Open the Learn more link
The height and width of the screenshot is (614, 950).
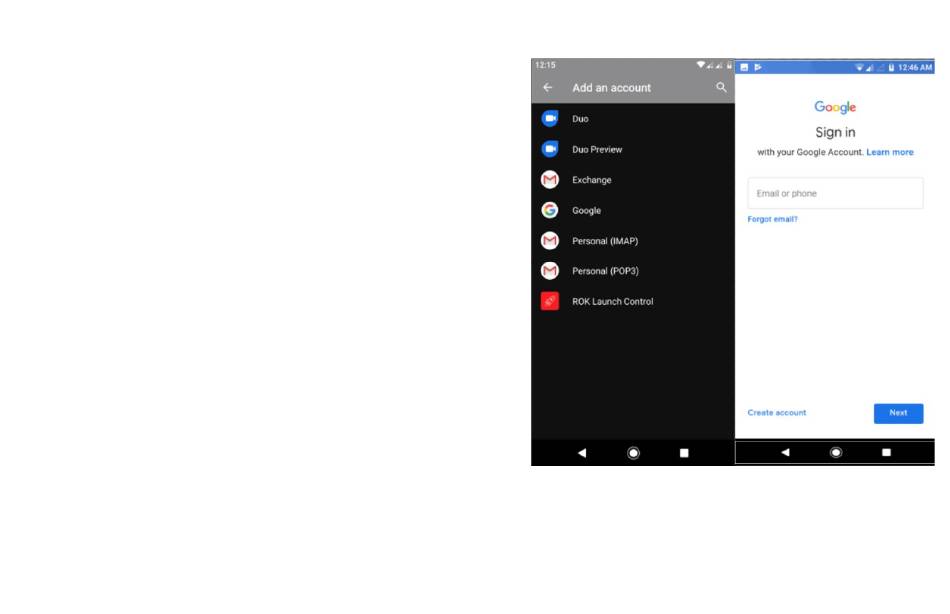click(890, 152)
